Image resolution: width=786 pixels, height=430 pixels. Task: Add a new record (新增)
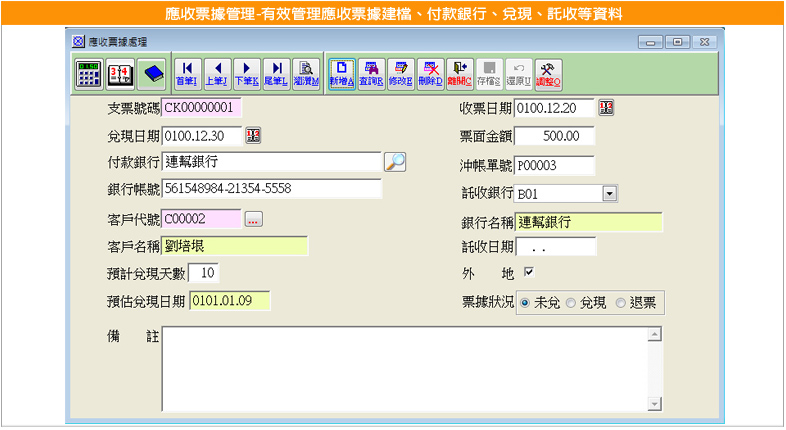342,73
